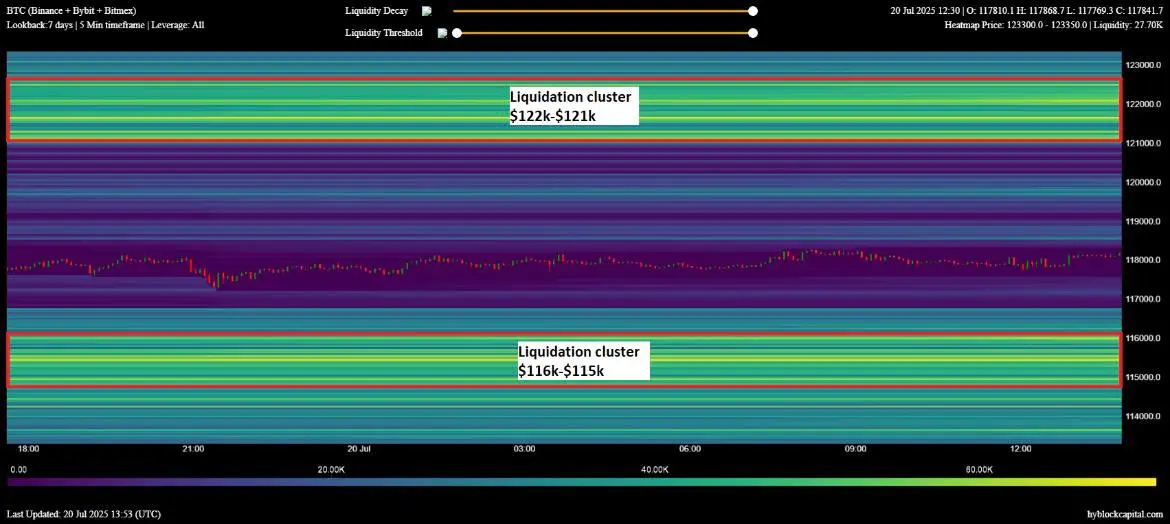Click the left Liquidity Threshold slider handle

tap(457, 33)
